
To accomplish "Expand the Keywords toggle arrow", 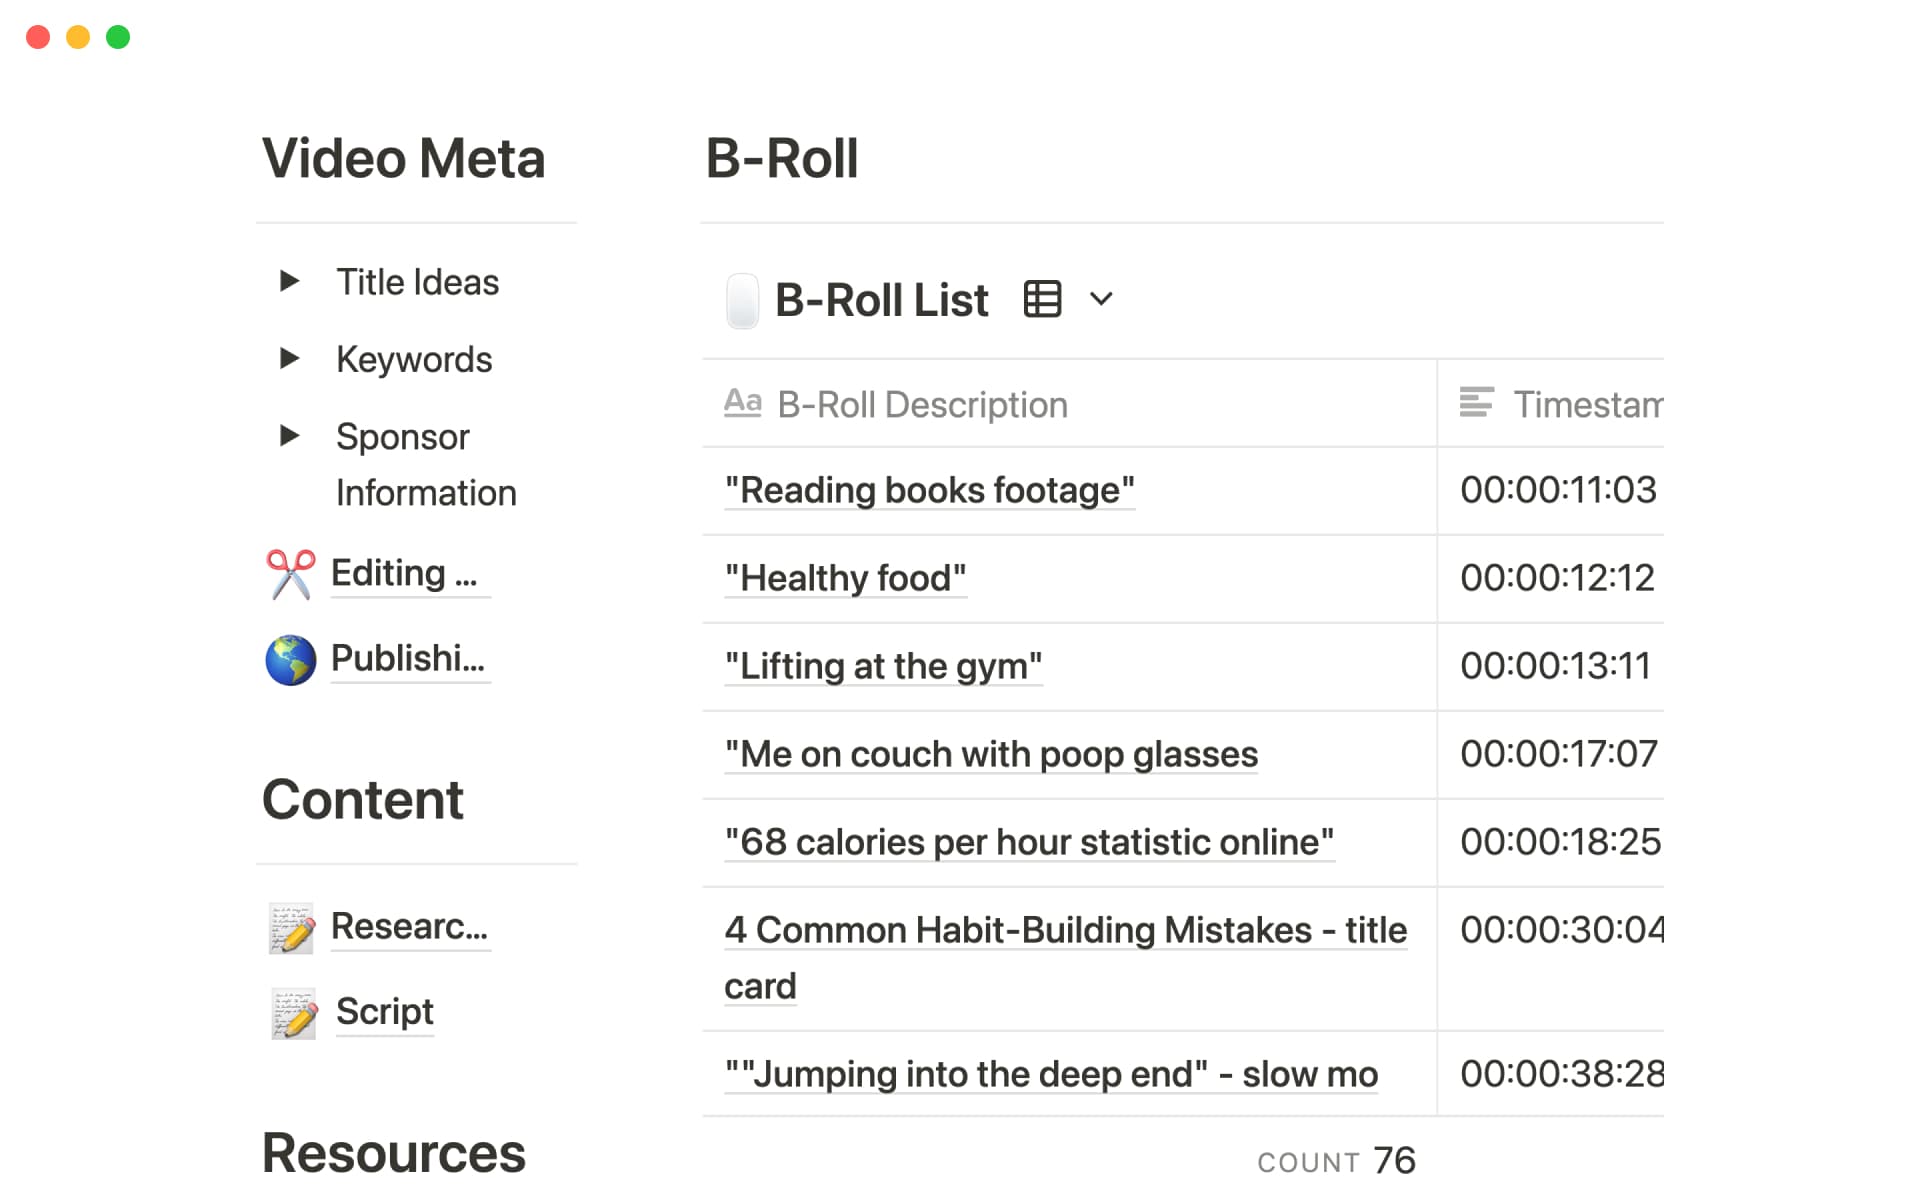I will tap(290, 358).
